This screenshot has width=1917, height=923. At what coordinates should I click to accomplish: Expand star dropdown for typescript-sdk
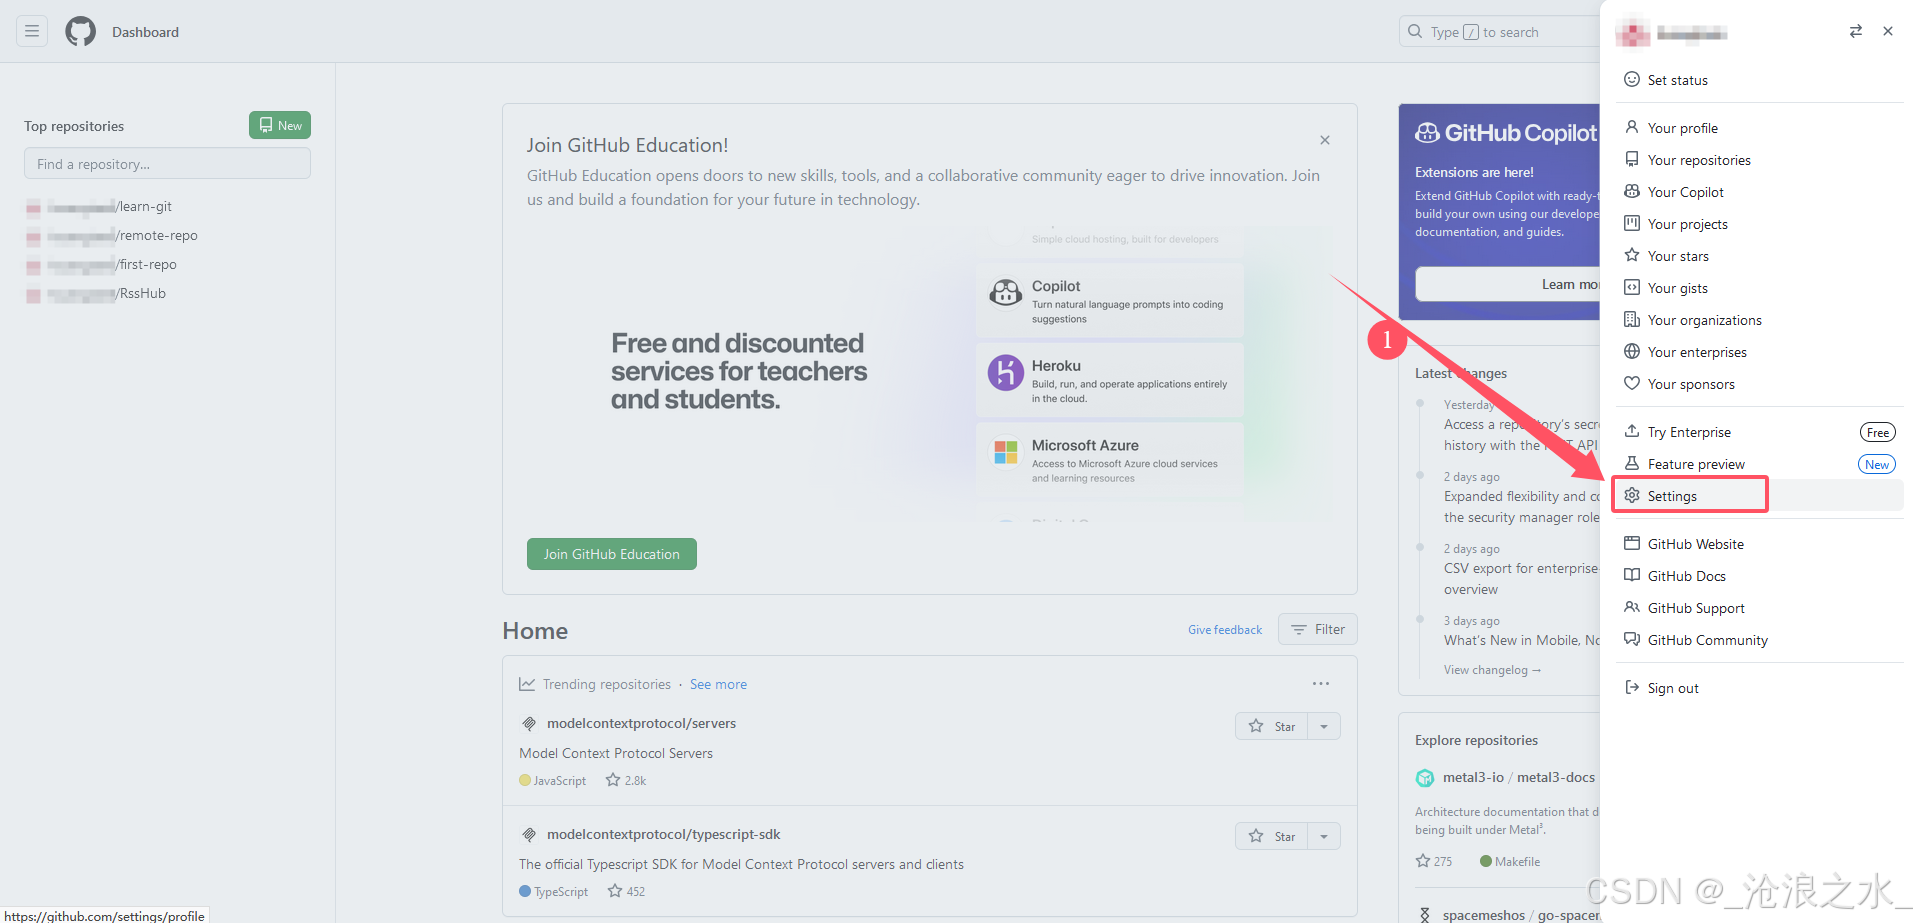[x=1324, y=837]
